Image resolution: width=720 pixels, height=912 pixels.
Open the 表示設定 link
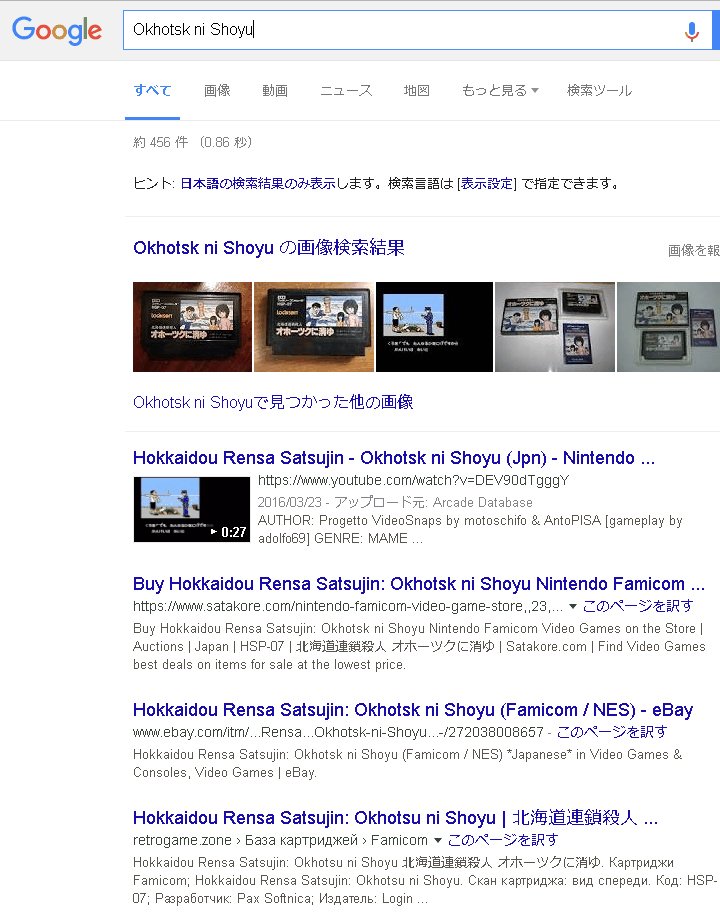(487, 184)
